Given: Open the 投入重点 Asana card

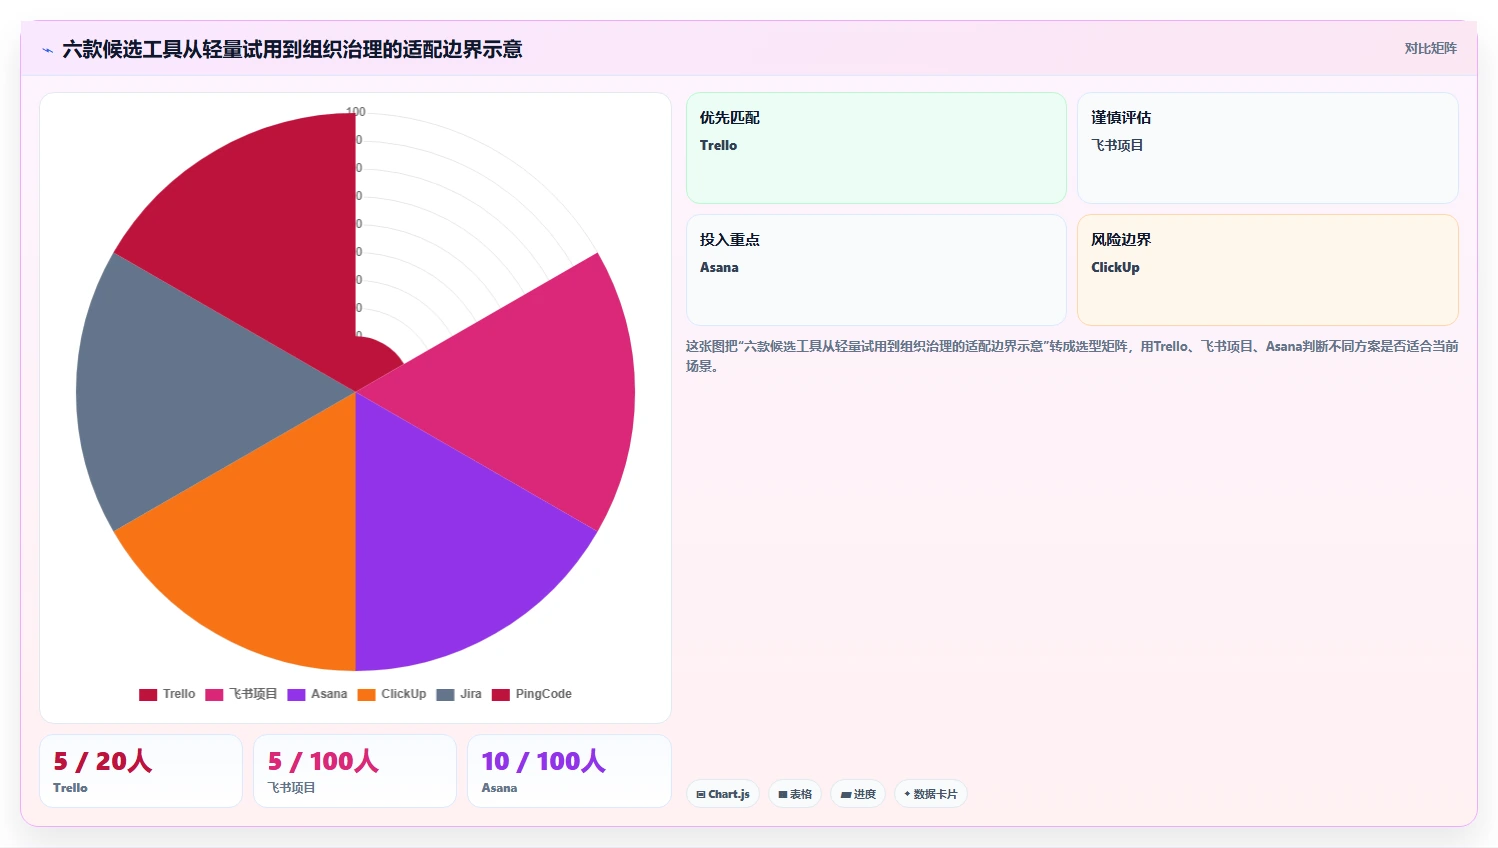Looking at the screenshot, I should 876,270.
